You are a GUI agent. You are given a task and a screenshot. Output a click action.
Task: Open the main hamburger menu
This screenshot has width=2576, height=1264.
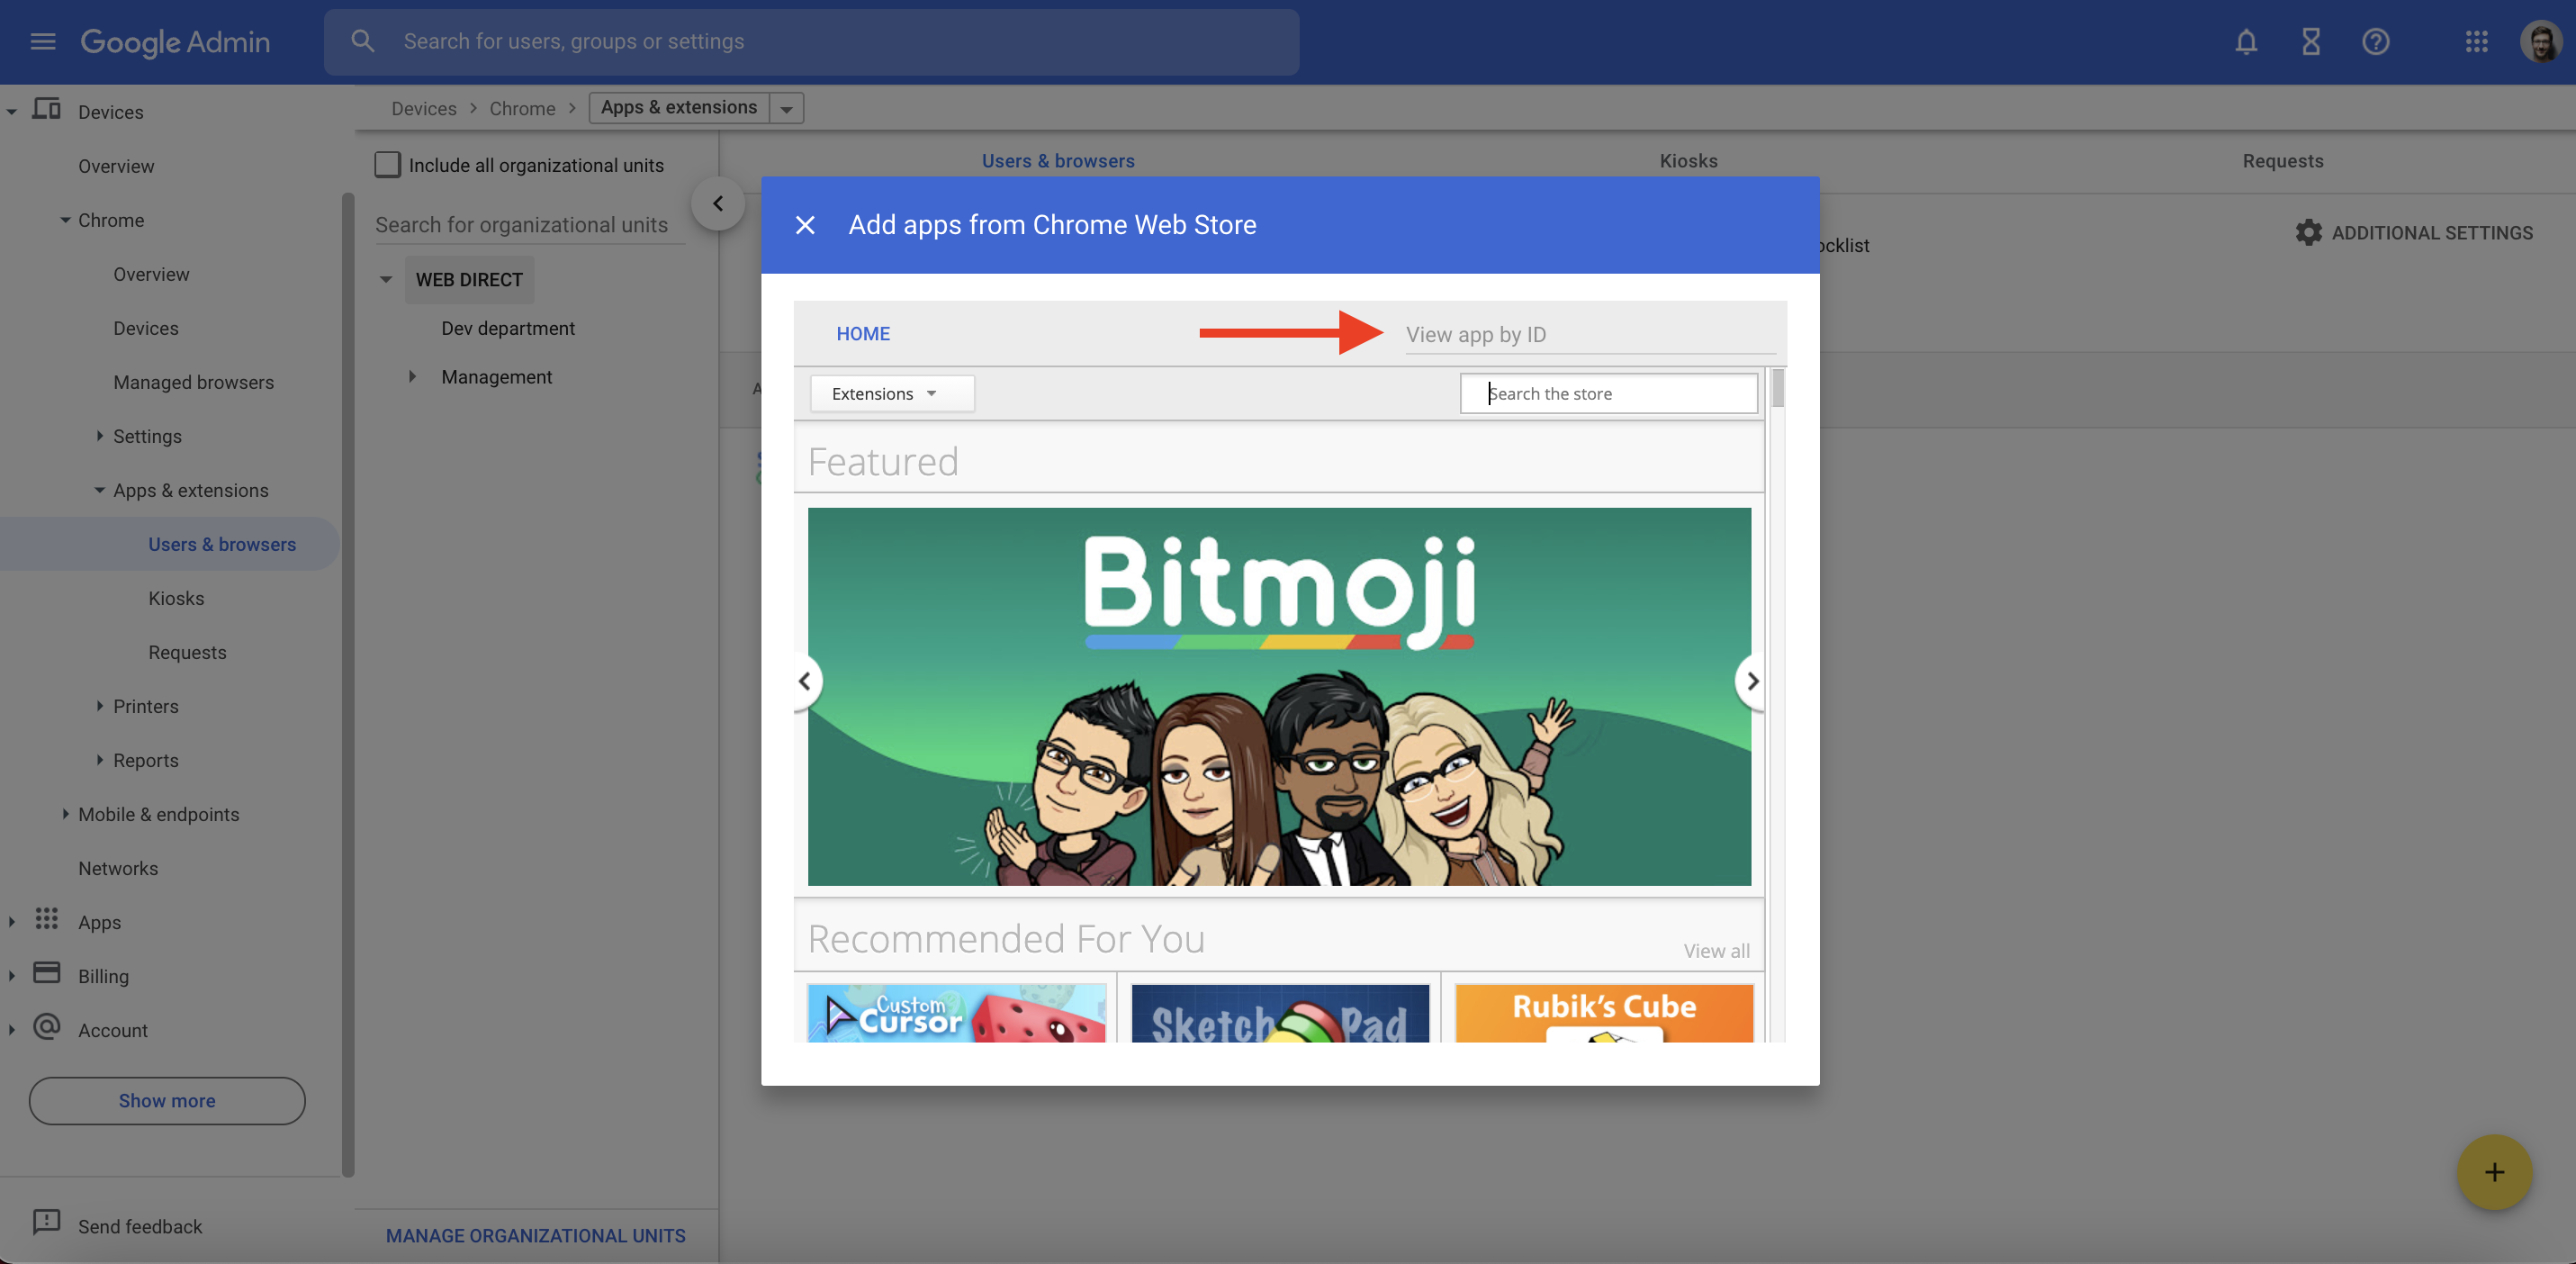[x=42, y=41]
